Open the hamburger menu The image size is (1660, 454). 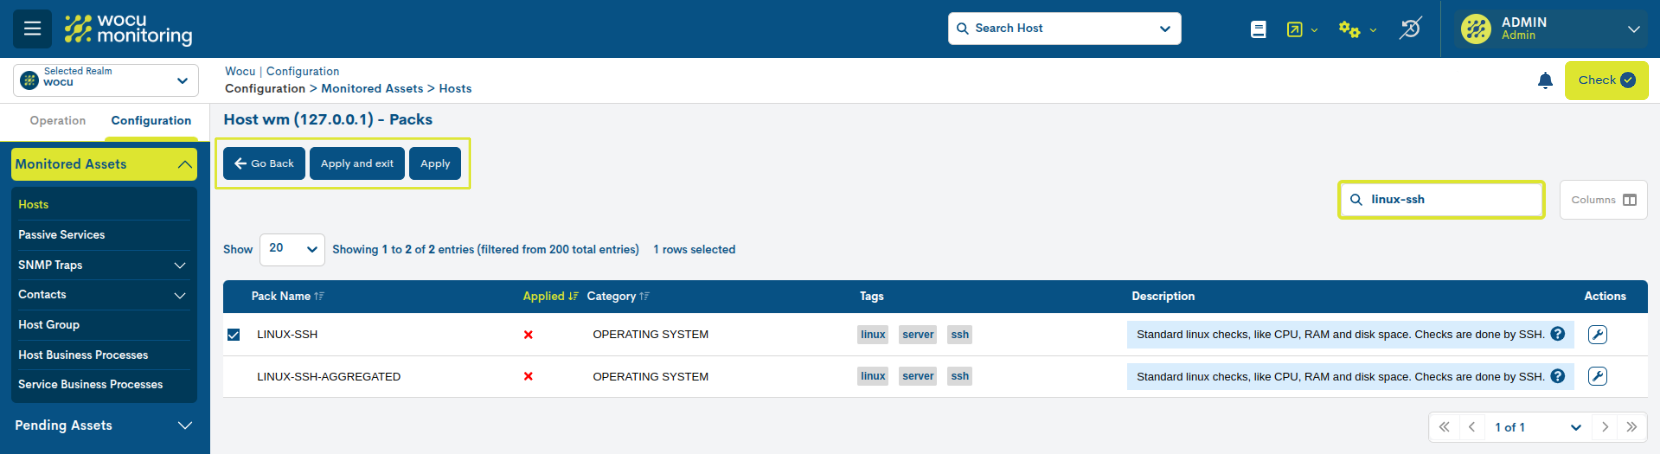pyautogui.click(x=32, y=28)
